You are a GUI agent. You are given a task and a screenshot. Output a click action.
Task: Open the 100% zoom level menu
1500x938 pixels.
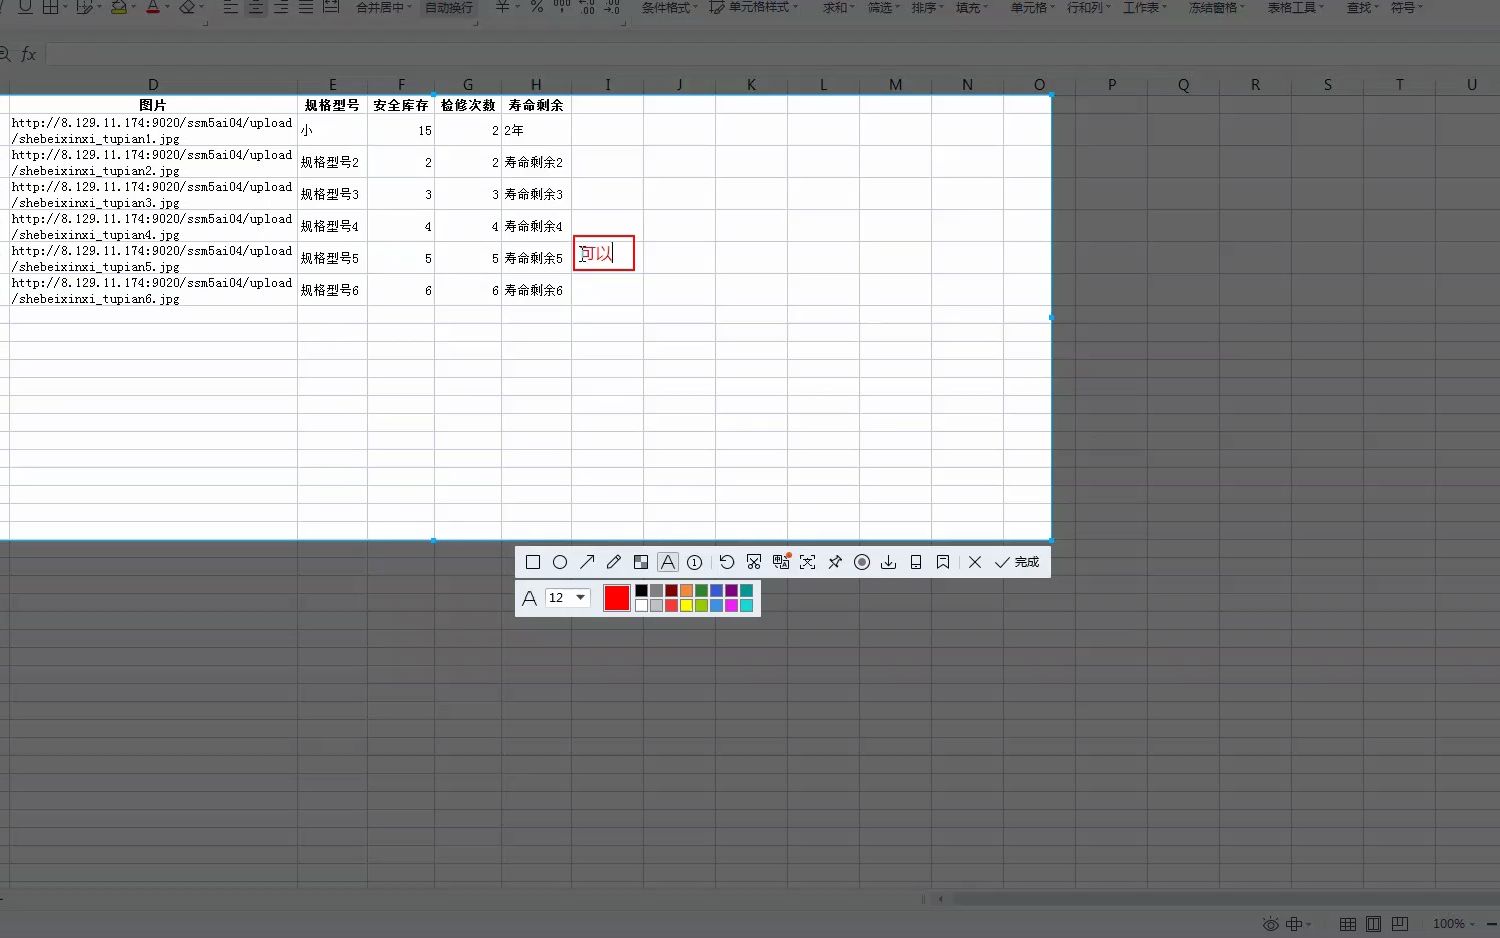1454,924
